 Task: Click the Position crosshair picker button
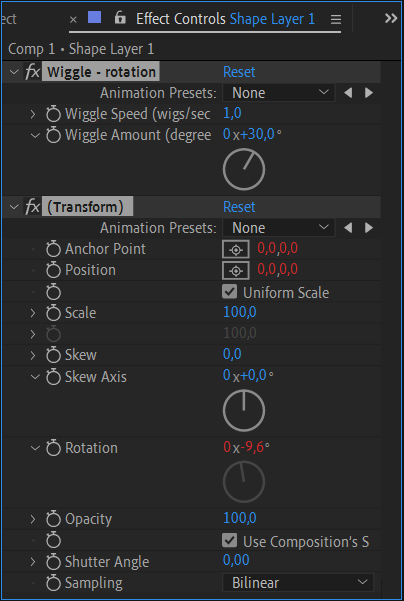point(236,270)
